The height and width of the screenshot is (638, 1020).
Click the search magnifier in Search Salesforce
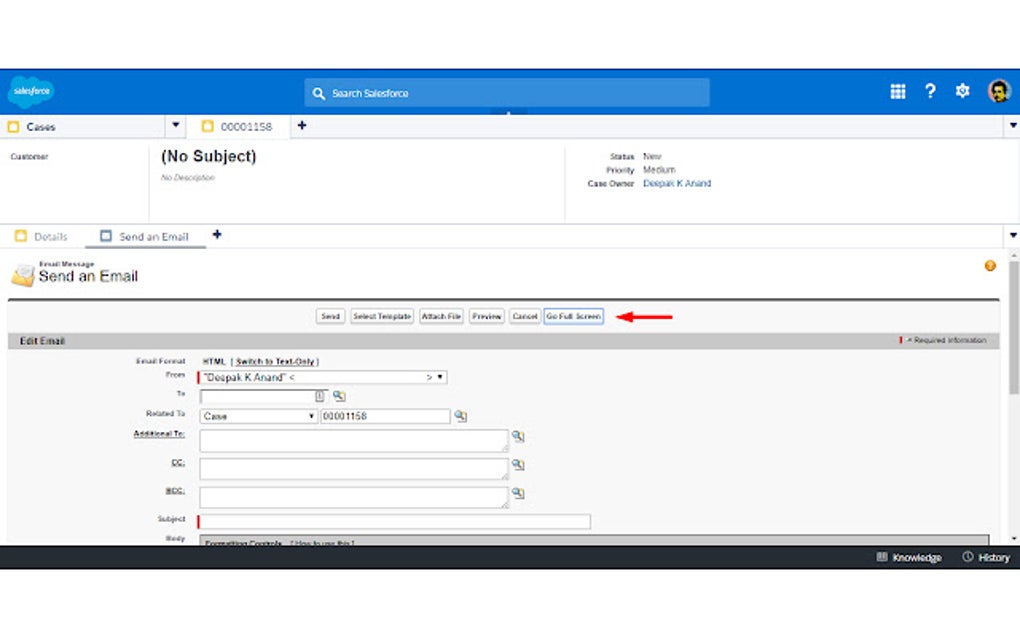pos(318,93)
